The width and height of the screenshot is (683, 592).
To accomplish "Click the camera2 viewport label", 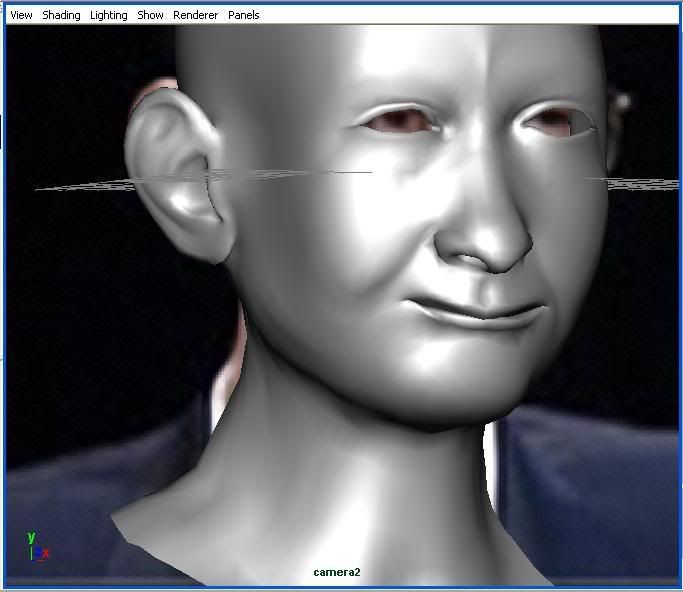I will 337,572.
